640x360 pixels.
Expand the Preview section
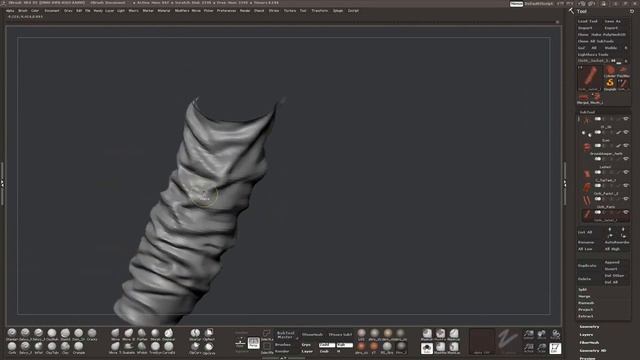(587, 358)
